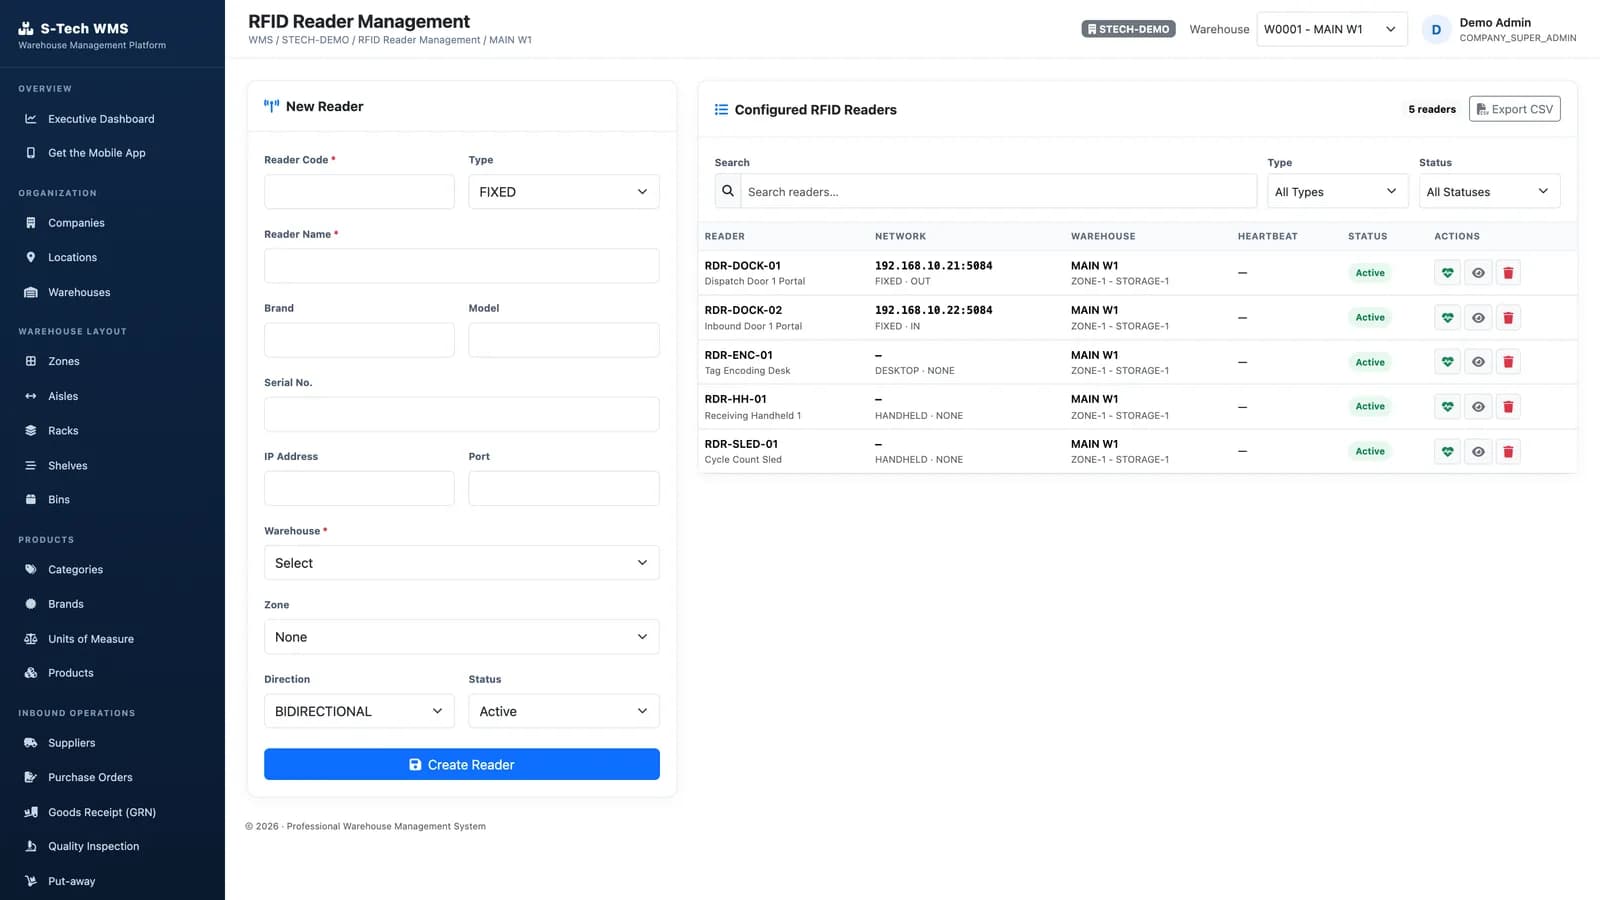The width and height of the screenshot is (1600, 900).
Task: View details of RDR-HH-01 via eye icon
Action: [x=1478, y=407]
